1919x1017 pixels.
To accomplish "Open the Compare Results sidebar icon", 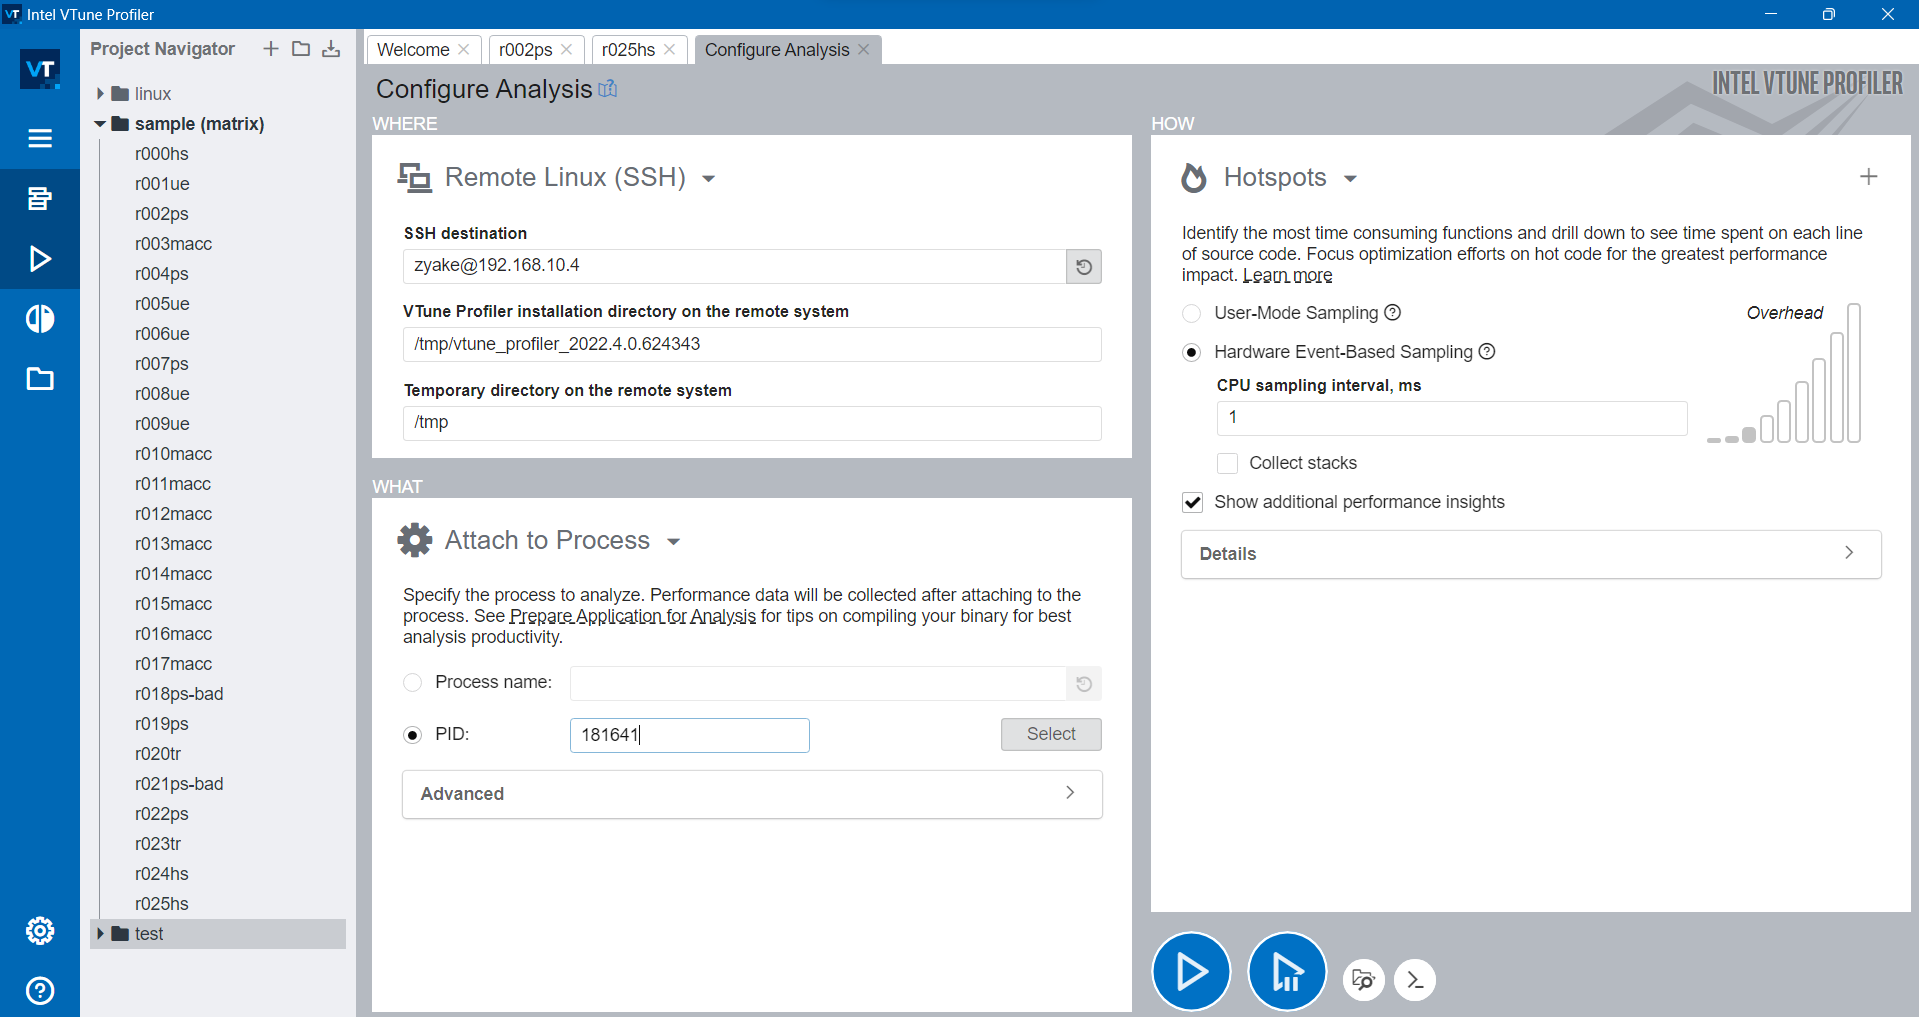I will coord(40,319).
